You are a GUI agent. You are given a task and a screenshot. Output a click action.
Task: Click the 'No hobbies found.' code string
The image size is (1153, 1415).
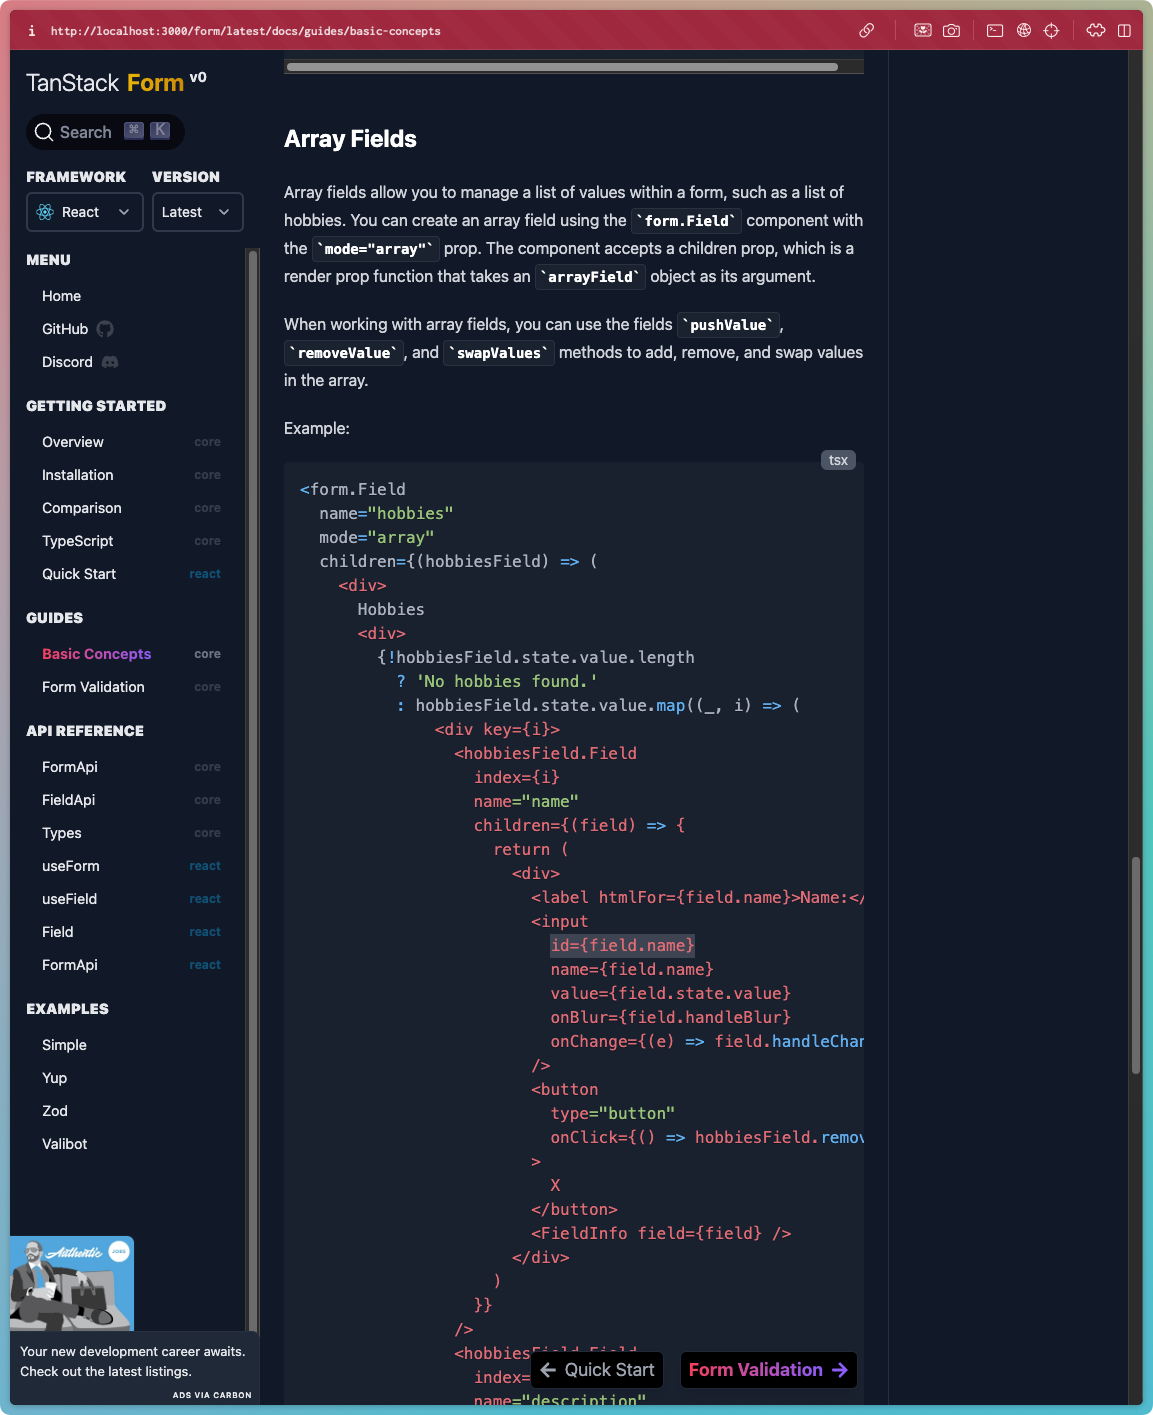click(507, 681)
